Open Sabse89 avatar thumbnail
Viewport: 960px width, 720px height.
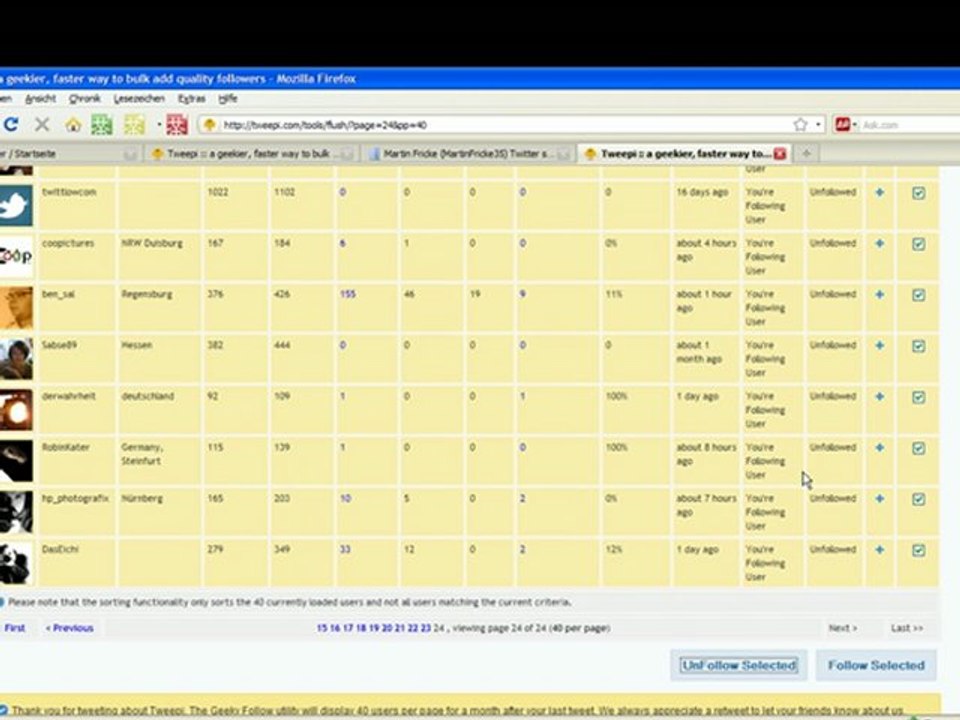(16, 359)
